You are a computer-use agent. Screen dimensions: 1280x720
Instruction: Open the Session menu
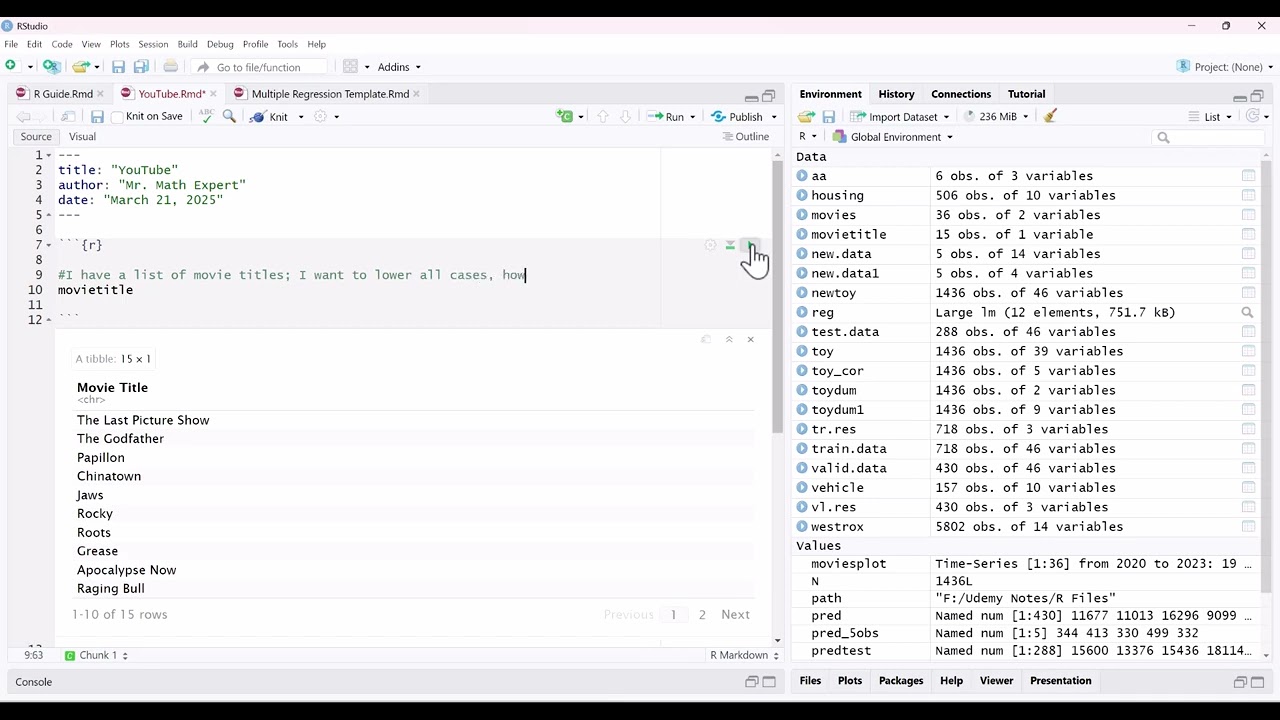point(153,44)
